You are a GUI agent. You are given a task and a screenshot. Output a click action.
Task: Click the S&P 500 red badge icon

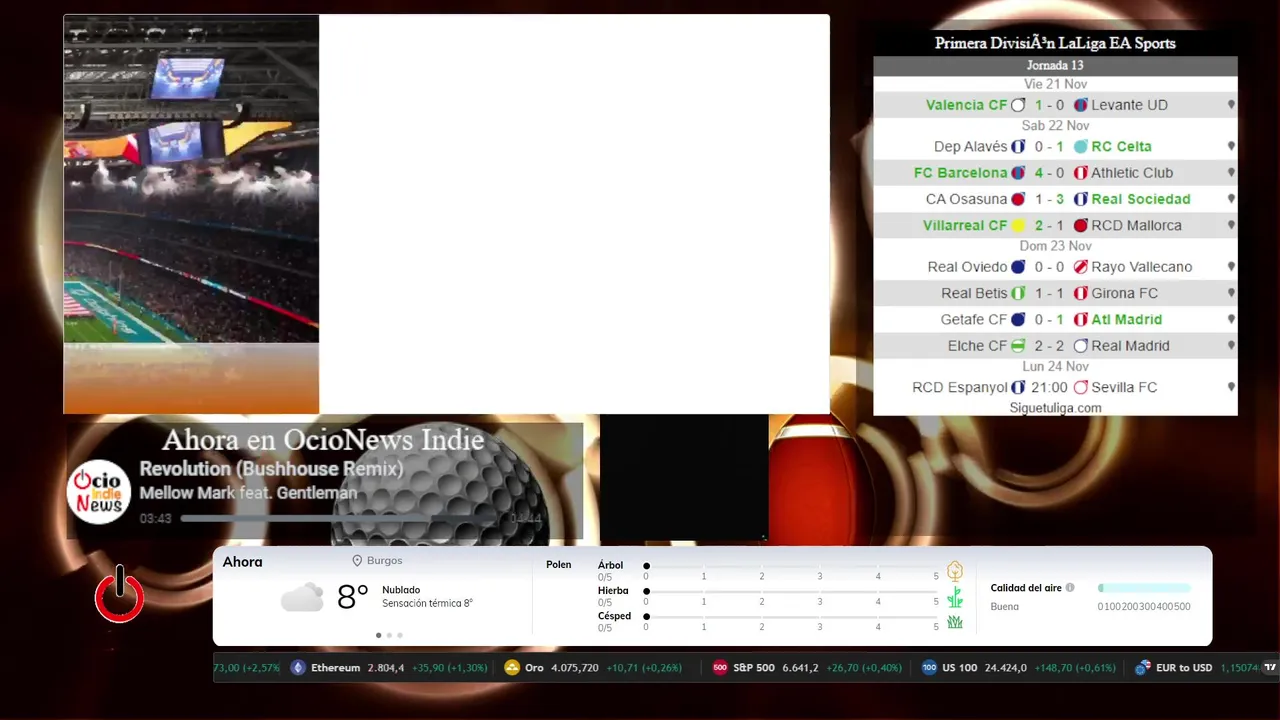tap(720, 668)
